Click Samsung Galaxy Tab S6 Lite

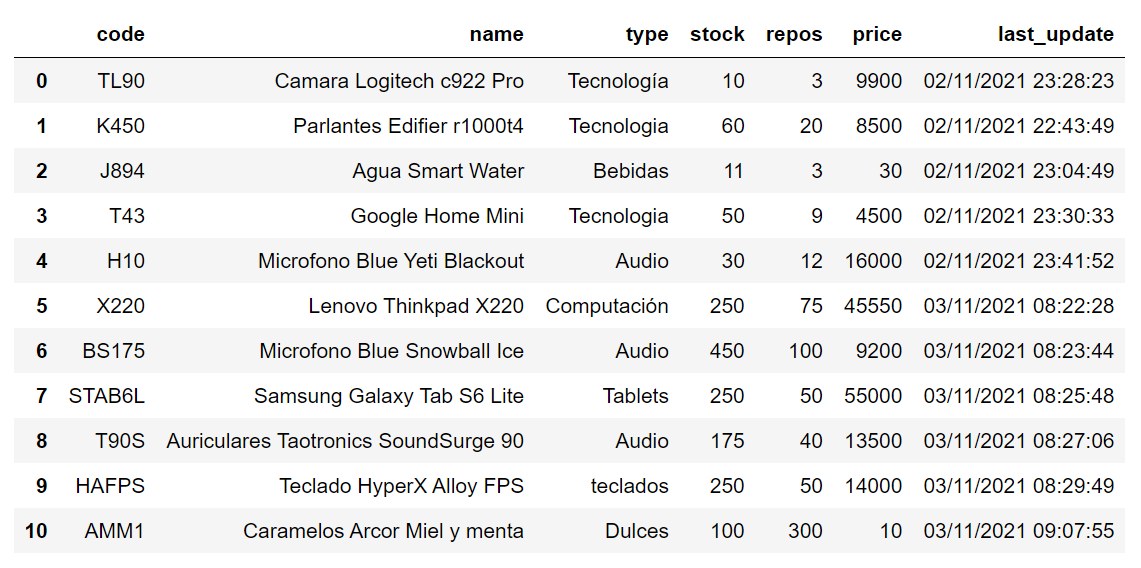click(389, 396)
